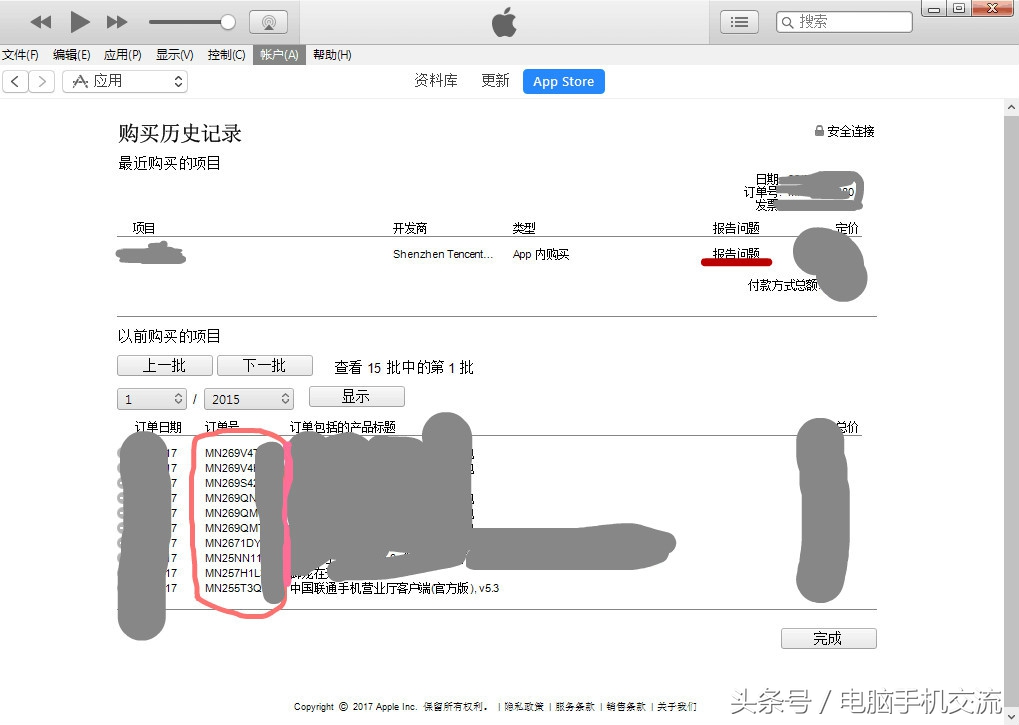Open the 报告问题 link
This screenshot has width=1019, height=725.
point(736,253)
